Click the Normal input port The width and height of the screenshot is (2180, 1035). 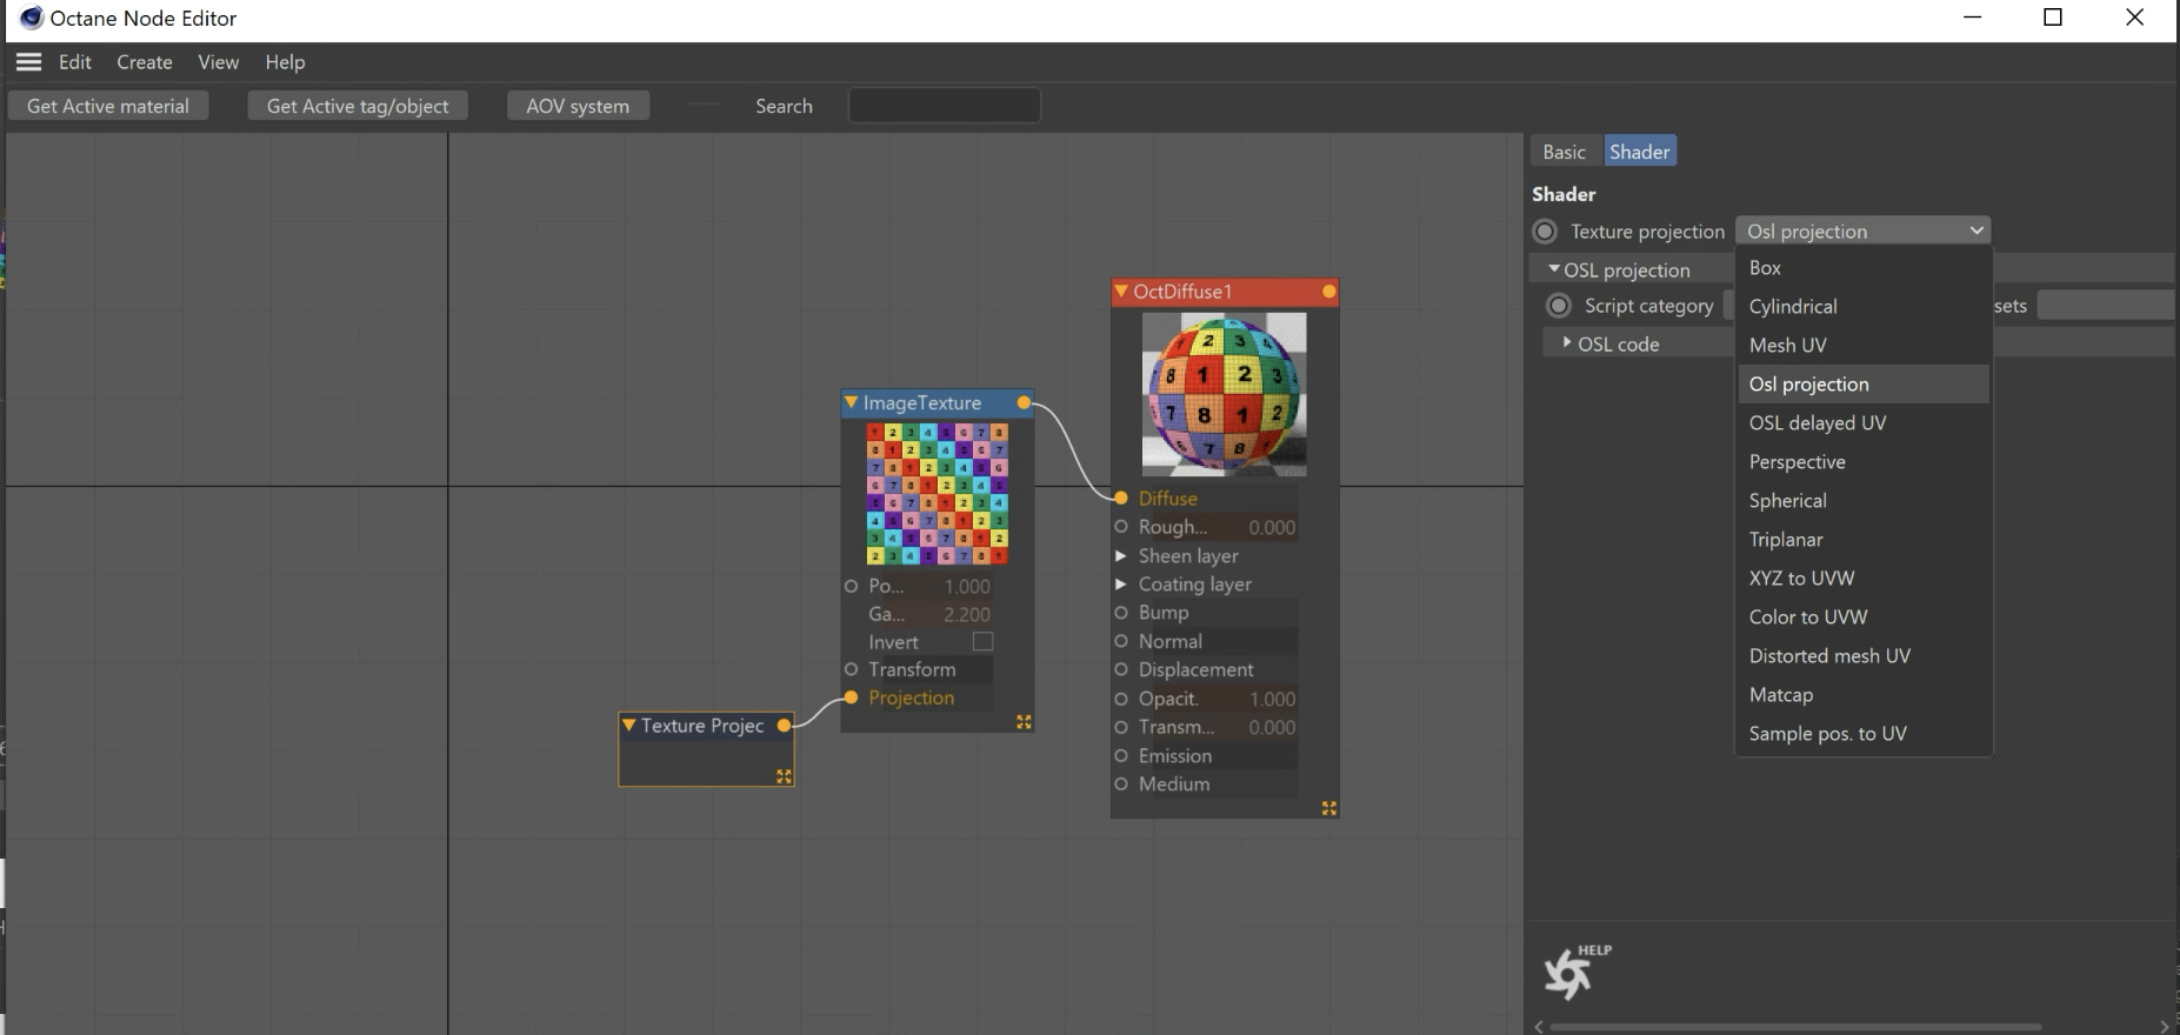coord(1121,641)
